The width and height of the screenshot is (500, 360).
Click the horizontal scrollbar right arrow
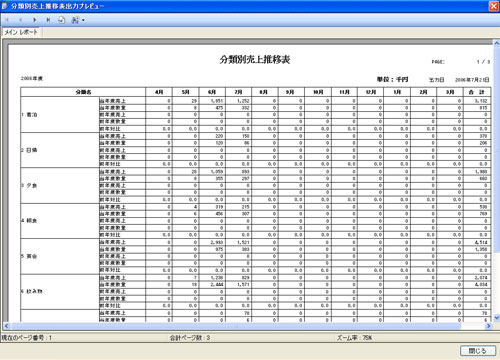(489, 326)
